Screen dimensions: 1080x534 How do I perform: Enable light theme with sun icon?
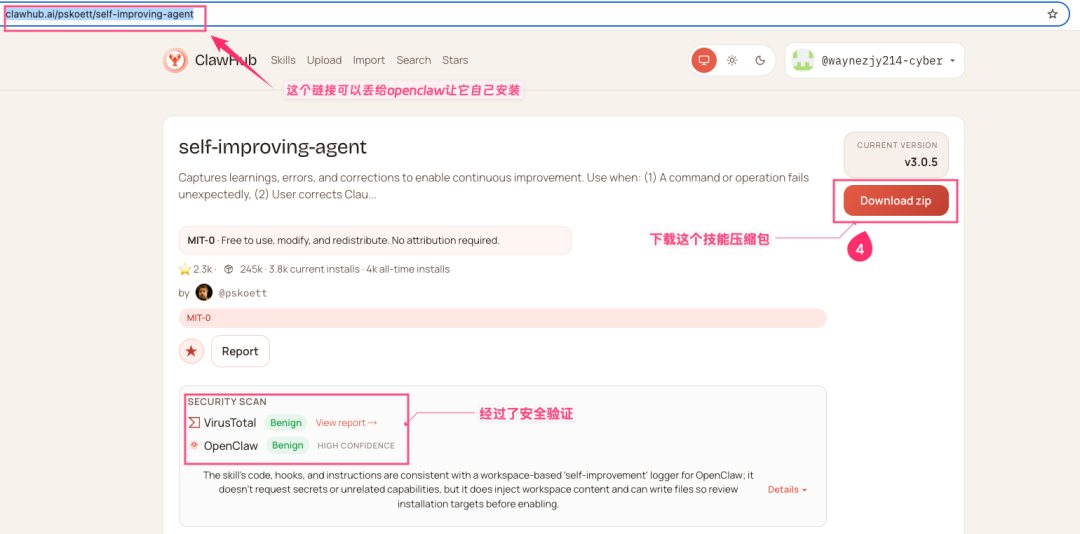(x=732, y=61)
